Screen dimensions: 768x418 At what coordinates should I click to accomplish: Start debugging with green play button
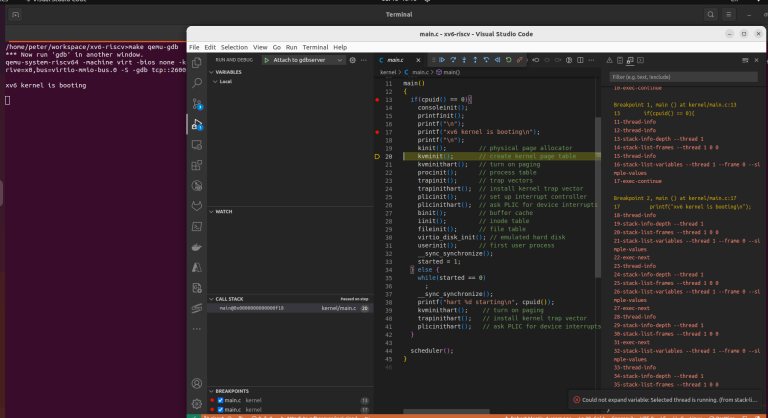tap(266, 60)
